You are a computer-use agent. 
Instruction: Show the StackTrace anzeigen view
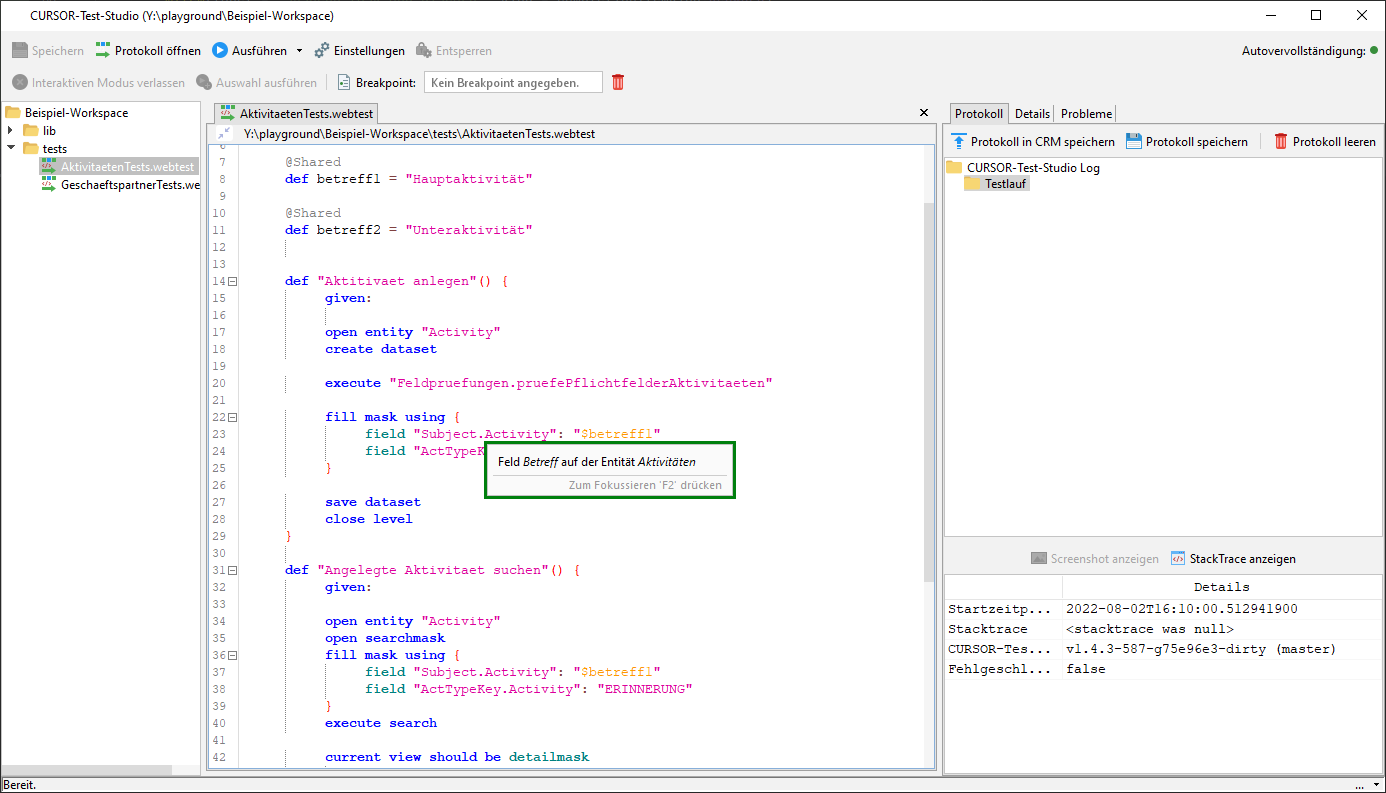coord(1178,559)
